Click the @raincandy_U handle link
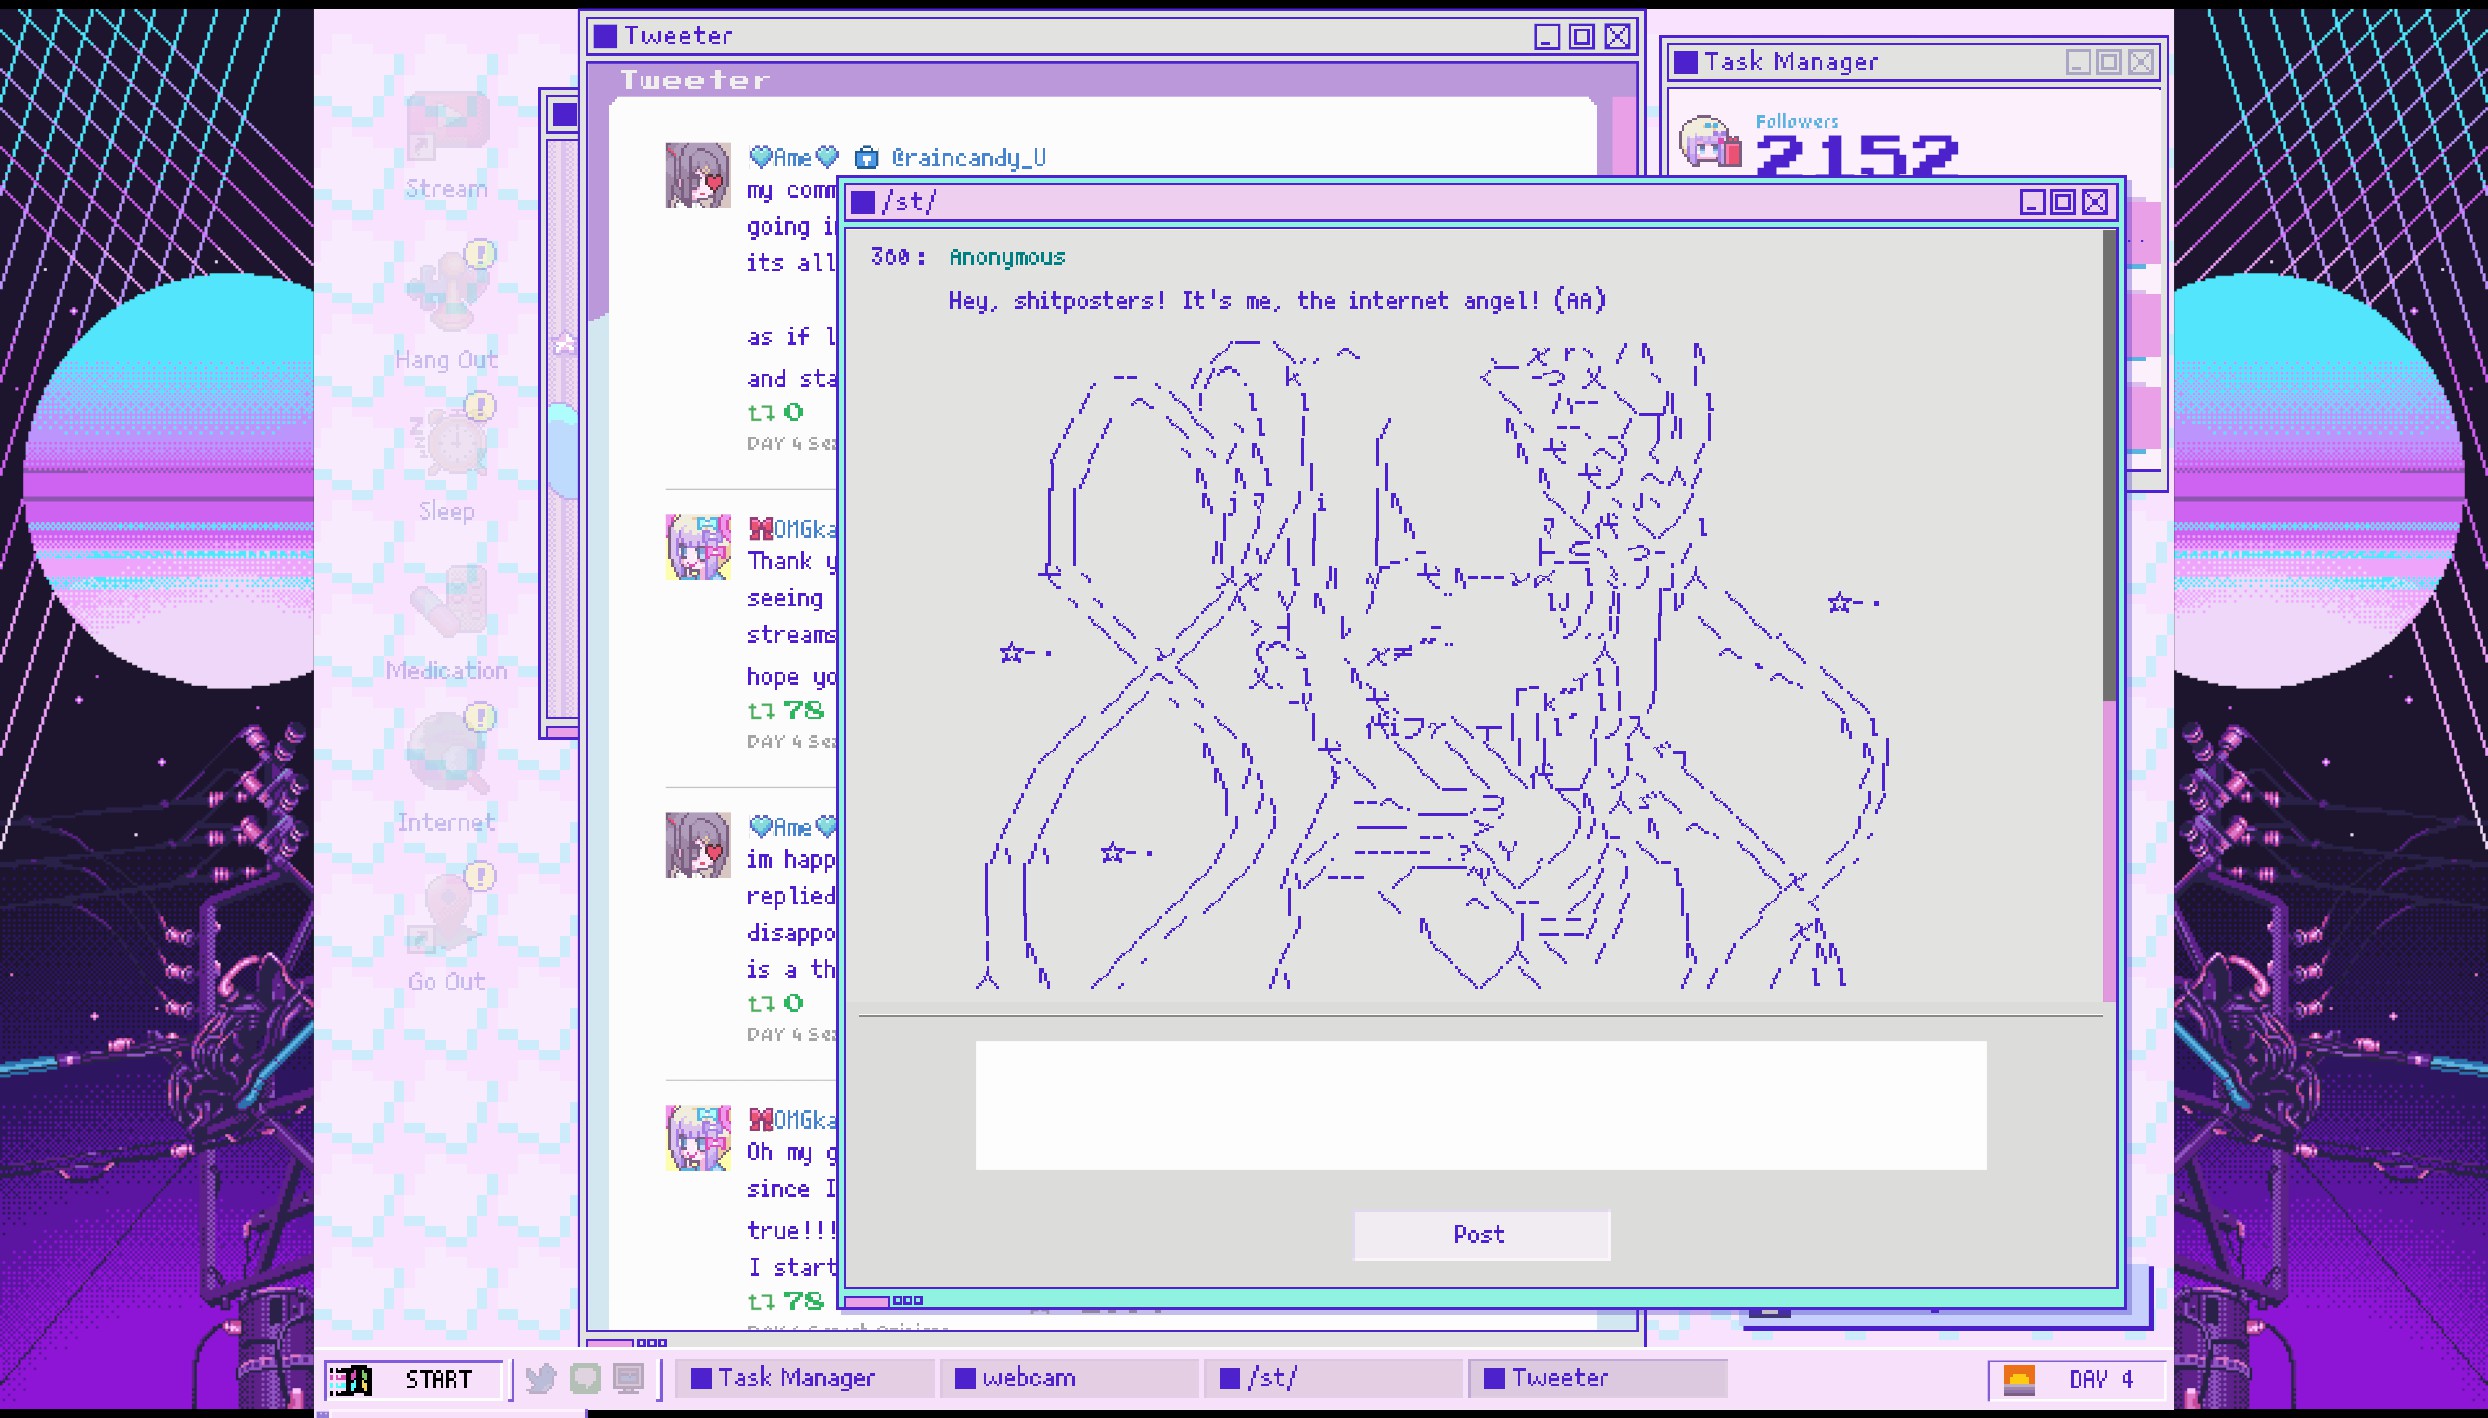This screenshot has width=2488, height=1418. pyautogui.click(x=968, y=158)
